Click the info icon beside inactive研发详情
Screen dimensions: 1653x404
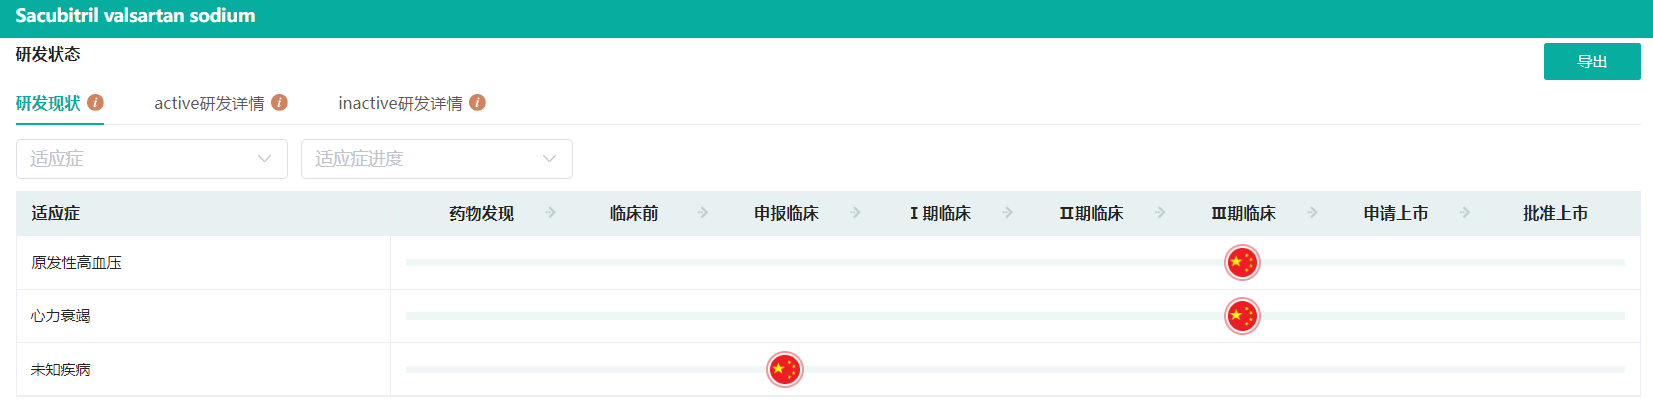(478, 102)
